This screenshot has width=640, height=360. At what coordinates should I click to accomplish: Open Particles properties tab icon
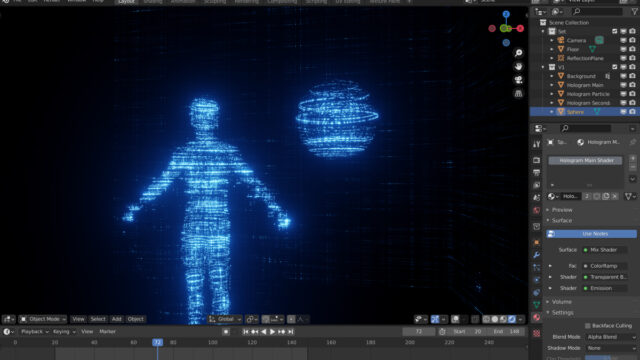click(536, 268)
